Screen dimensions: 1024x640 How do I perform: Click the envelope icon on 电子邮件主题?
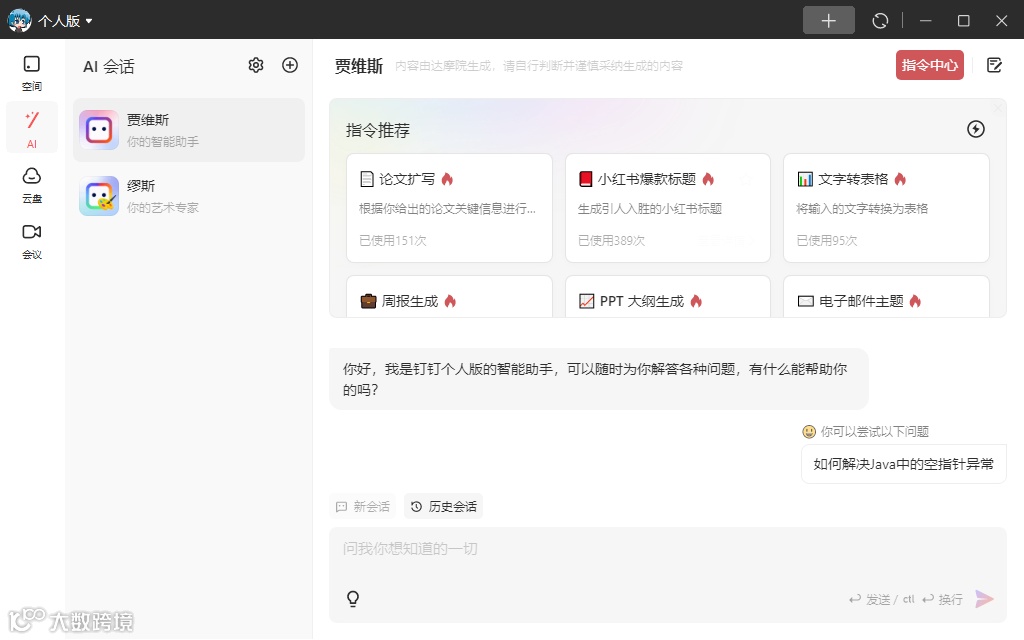(x=805, y=301)
